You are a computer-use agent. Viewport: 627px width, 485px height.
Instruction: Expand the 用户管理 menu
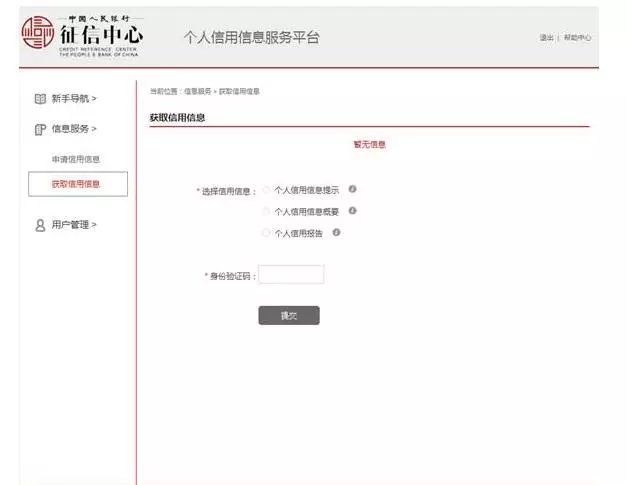point(74,225)
